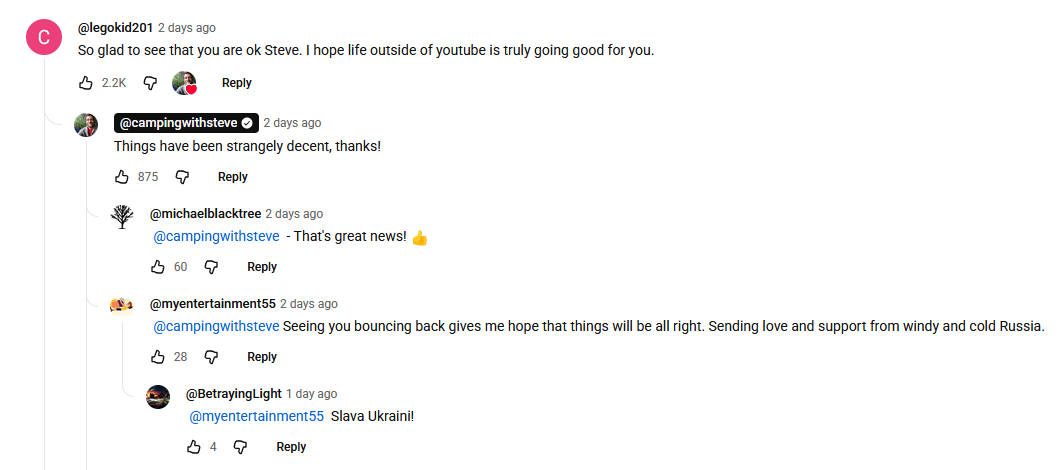Dislike @legokid201's top-level comment
The height and width of the screenshot is (470, 1061).
pyautogui.click(x=150, y=83)
